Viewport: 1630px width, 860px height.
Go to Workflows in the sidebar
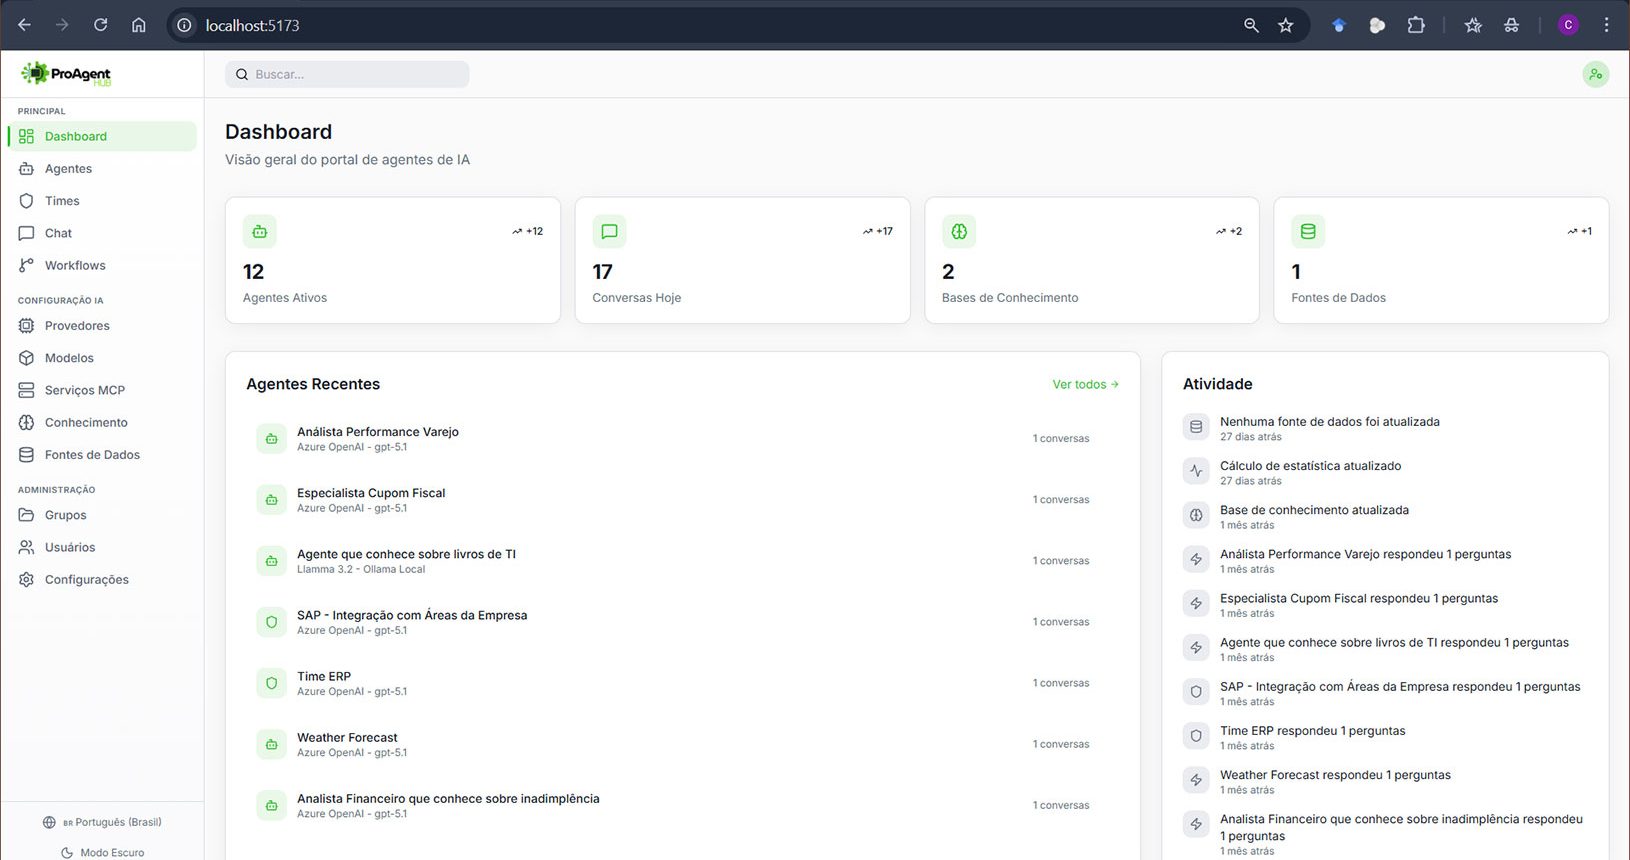click(75, 266)
